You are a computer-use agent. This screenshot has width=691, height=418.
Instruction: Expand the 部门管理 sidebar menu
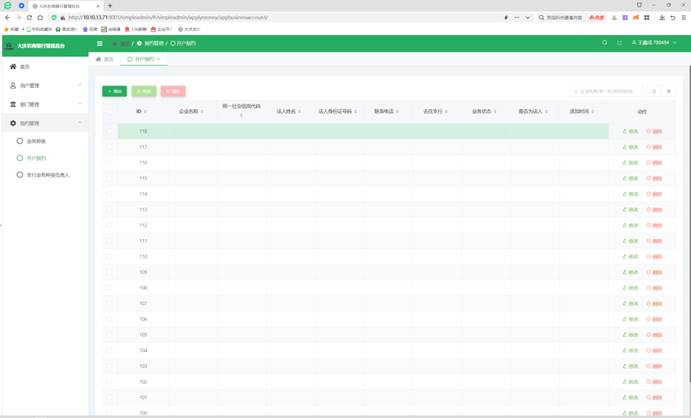click(x=44, y=104)
